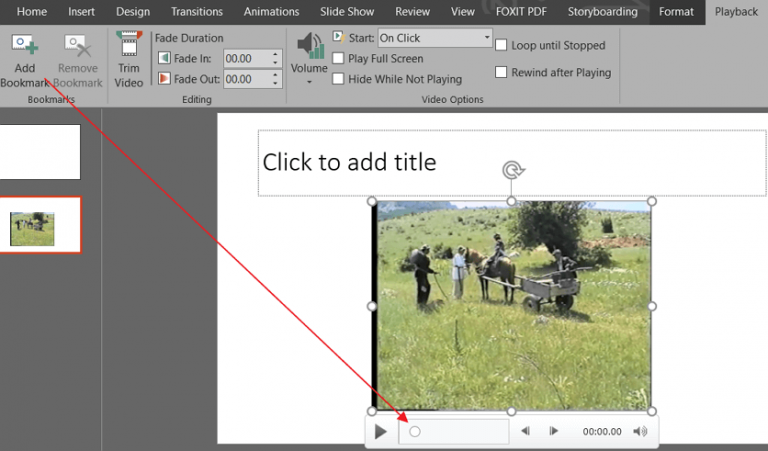
Task: Click the 'Click to add title' placeholder
Action: [512, 163]
